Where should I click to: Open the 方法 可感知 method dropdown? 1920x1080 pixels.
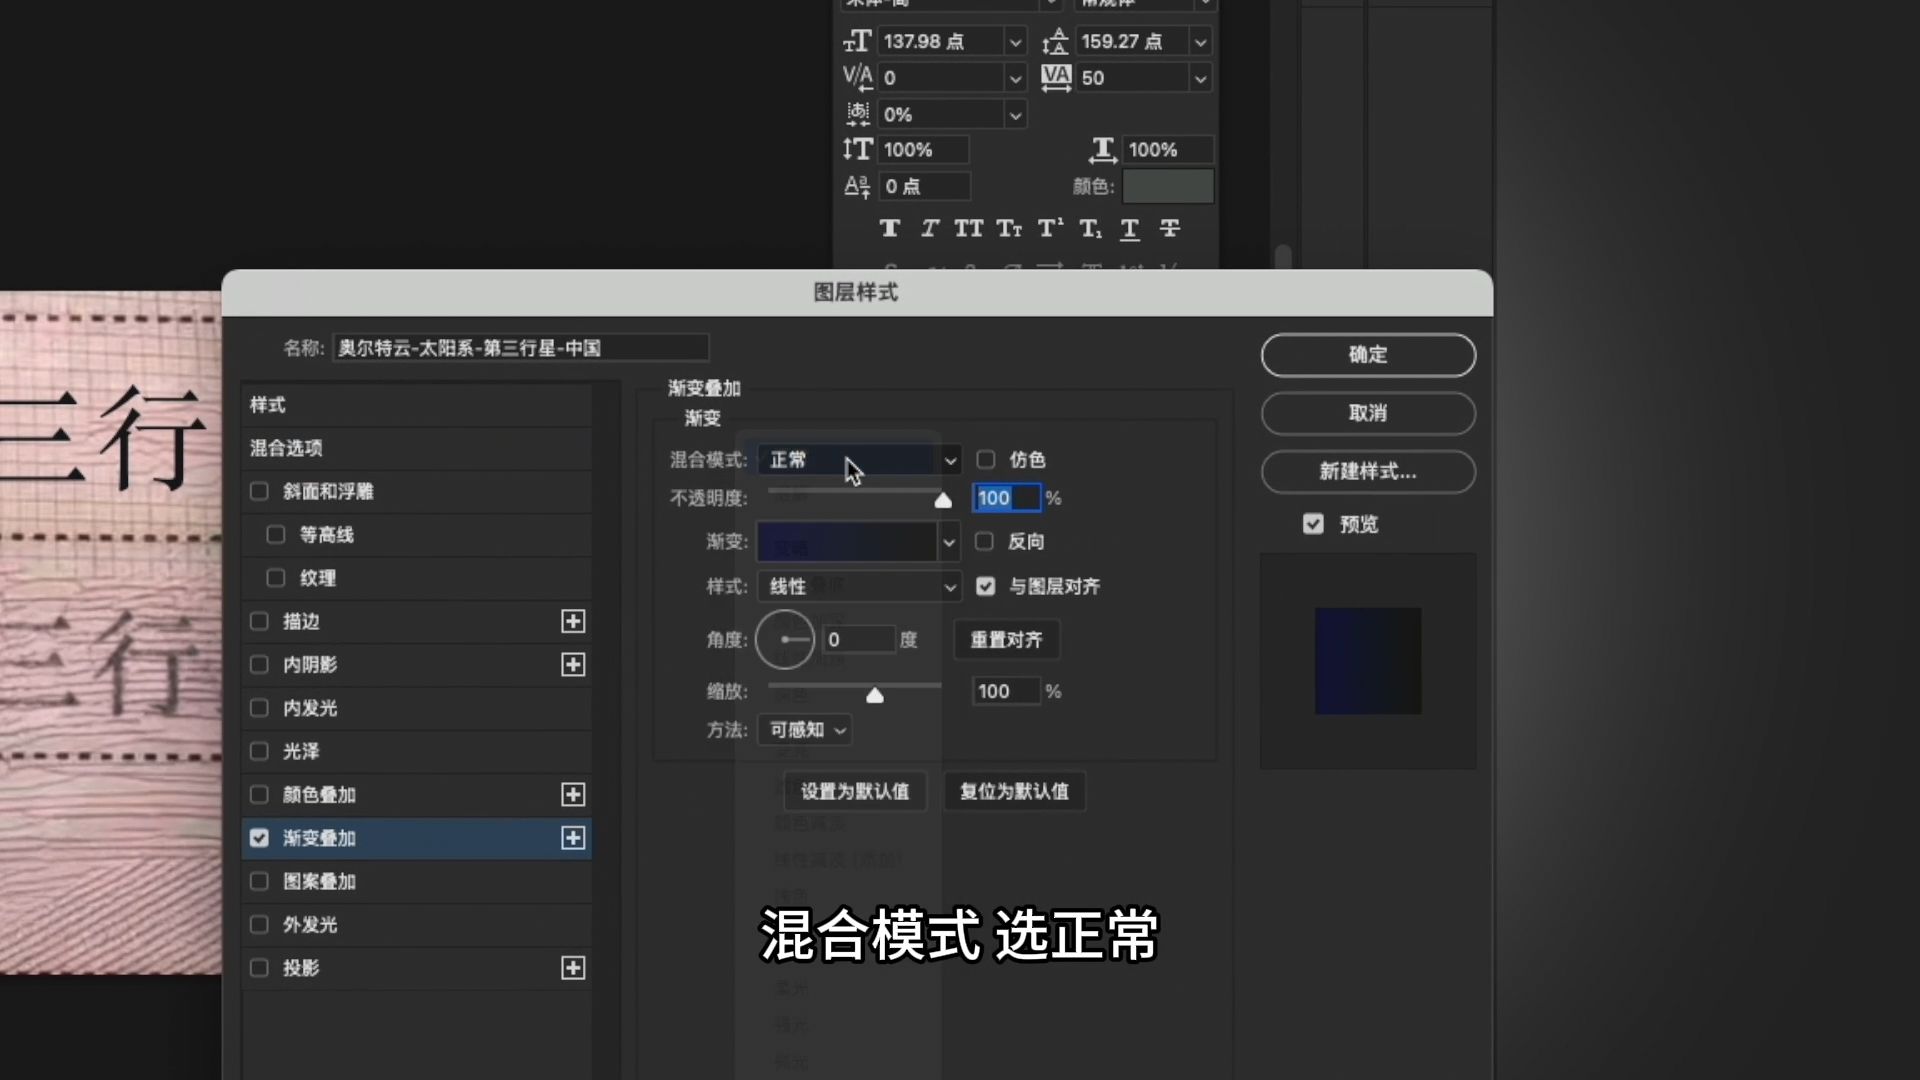pyautogui.click(x=806, y=731)
